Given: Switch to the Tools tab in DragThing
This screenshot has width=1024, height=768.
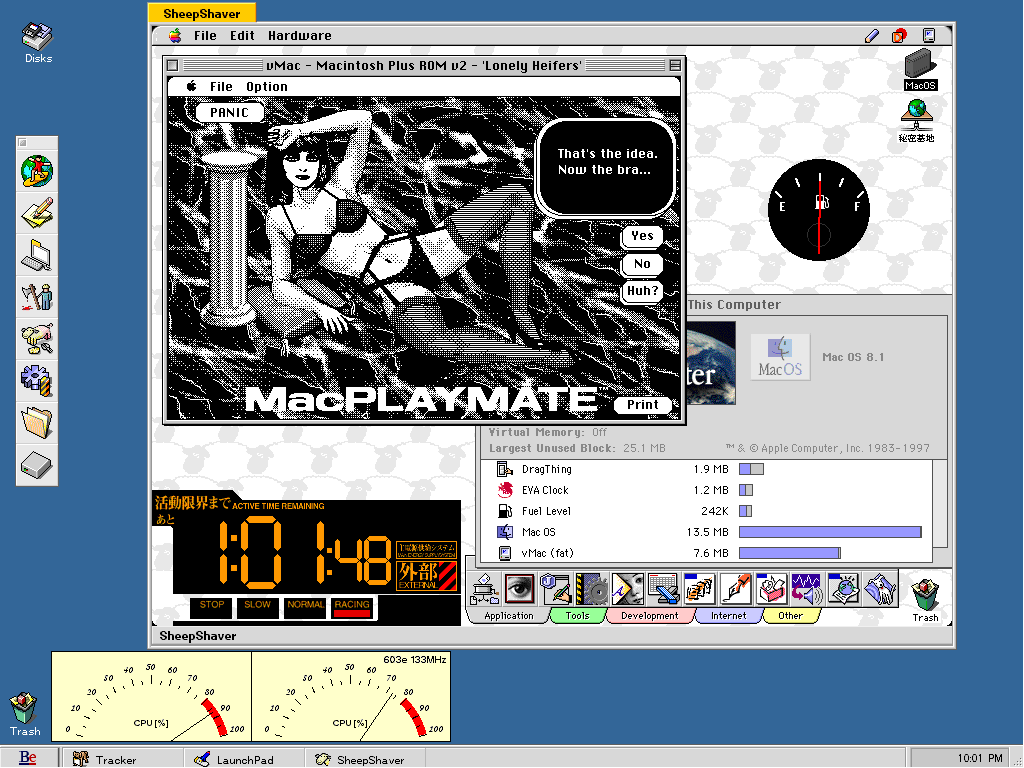Looking at the screenshot, I should coord(577,616).
